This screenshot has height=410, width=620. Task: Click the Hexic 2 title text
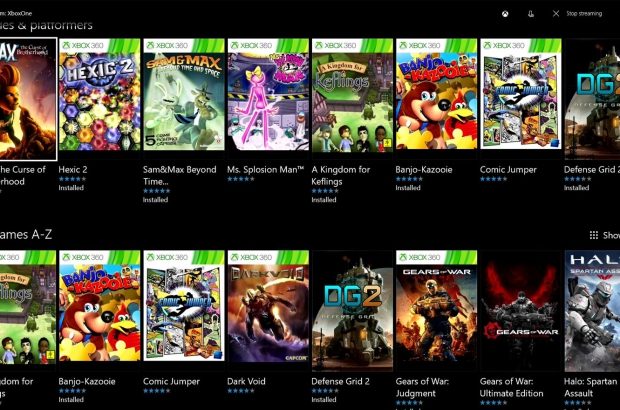(x=73, y=170)
